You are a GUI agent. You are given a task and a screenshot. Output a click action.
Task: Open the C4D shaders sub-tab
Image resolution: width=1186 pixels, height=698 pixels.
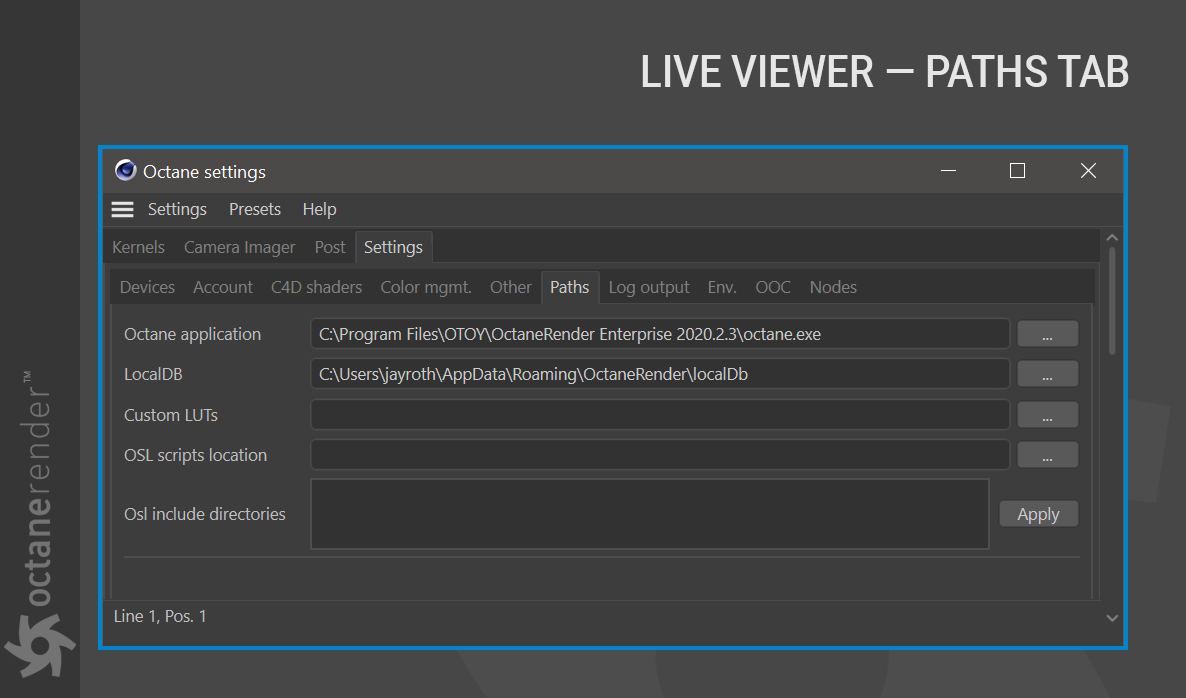click(x=316, y=287)
